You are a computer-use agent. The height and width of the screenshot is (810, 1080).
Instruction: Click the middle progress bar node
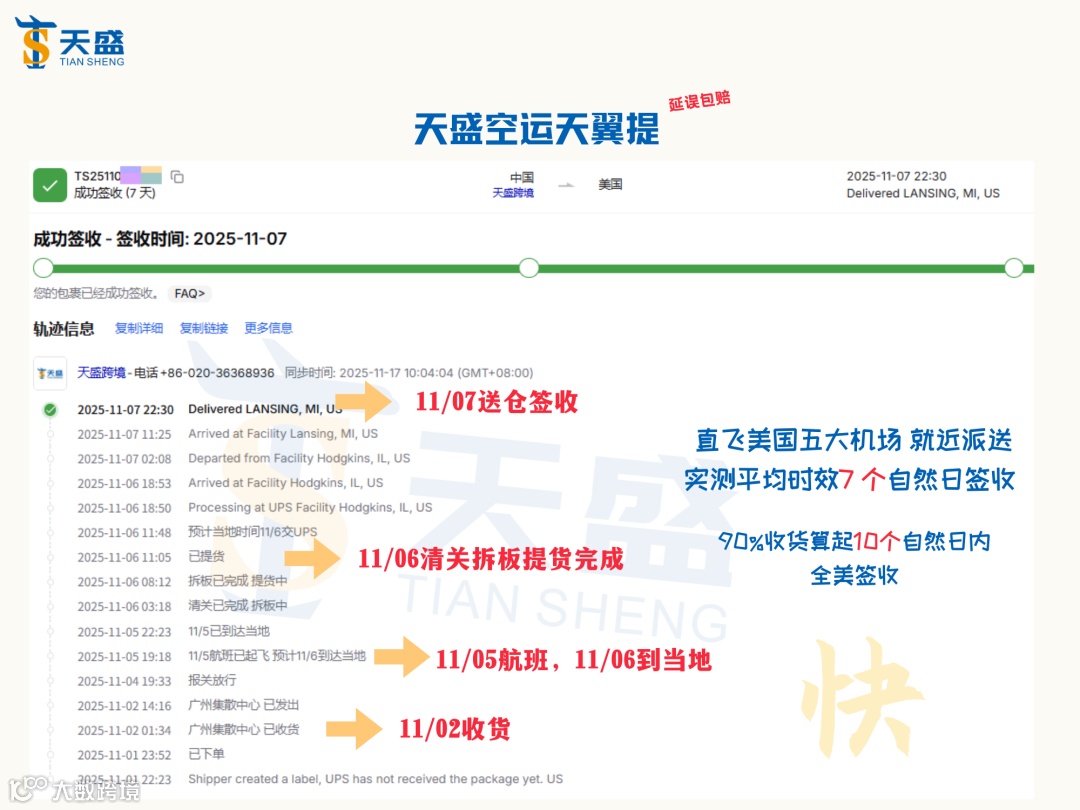pyautogui.click(x=529, y=268)
